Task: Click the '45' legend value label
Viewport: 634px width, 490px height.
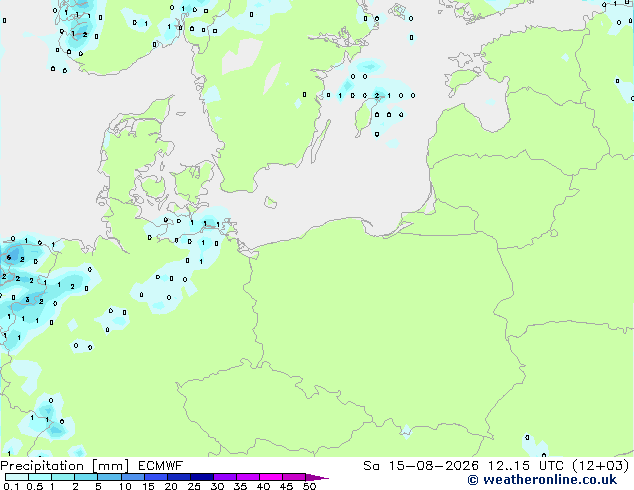Action: pyautogui.click(x=286, y=486)
